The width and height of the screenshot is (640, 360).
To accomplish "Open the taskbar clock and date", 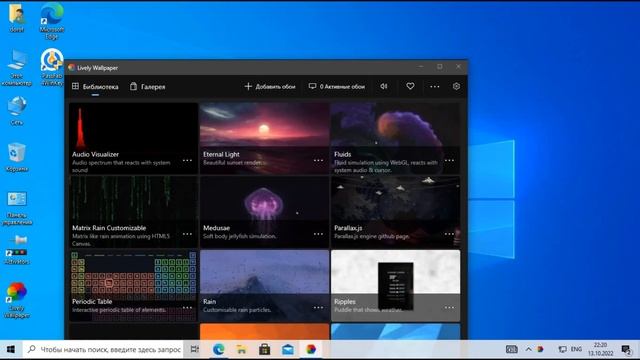I will (600, 349).
